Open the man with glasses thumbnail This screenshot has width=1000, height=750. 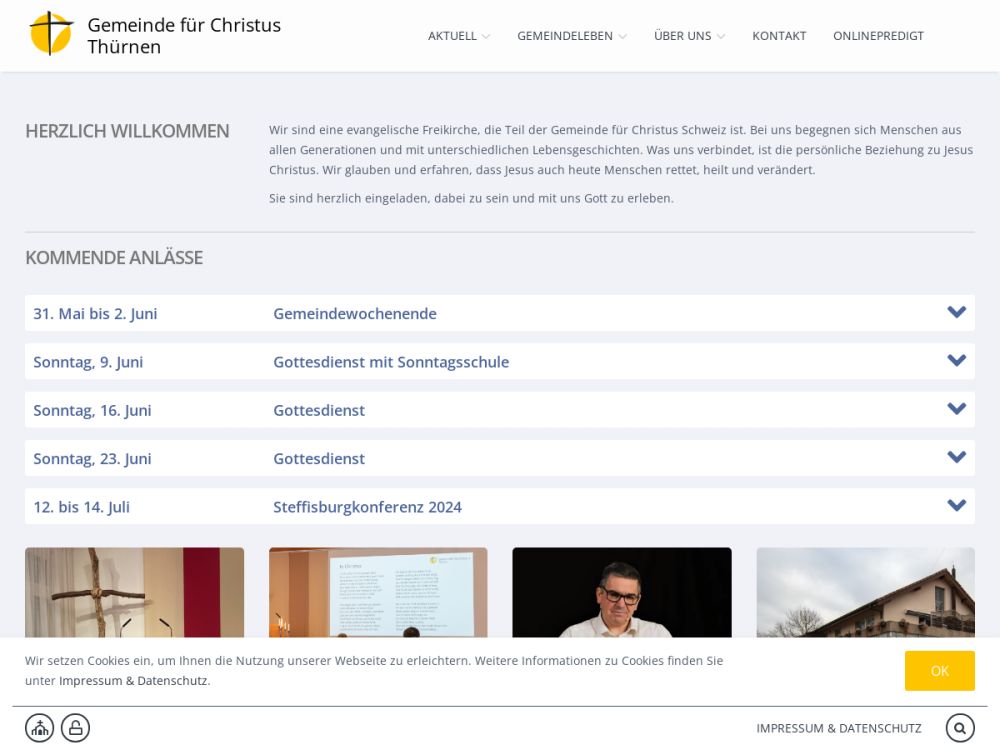point(621,592)
